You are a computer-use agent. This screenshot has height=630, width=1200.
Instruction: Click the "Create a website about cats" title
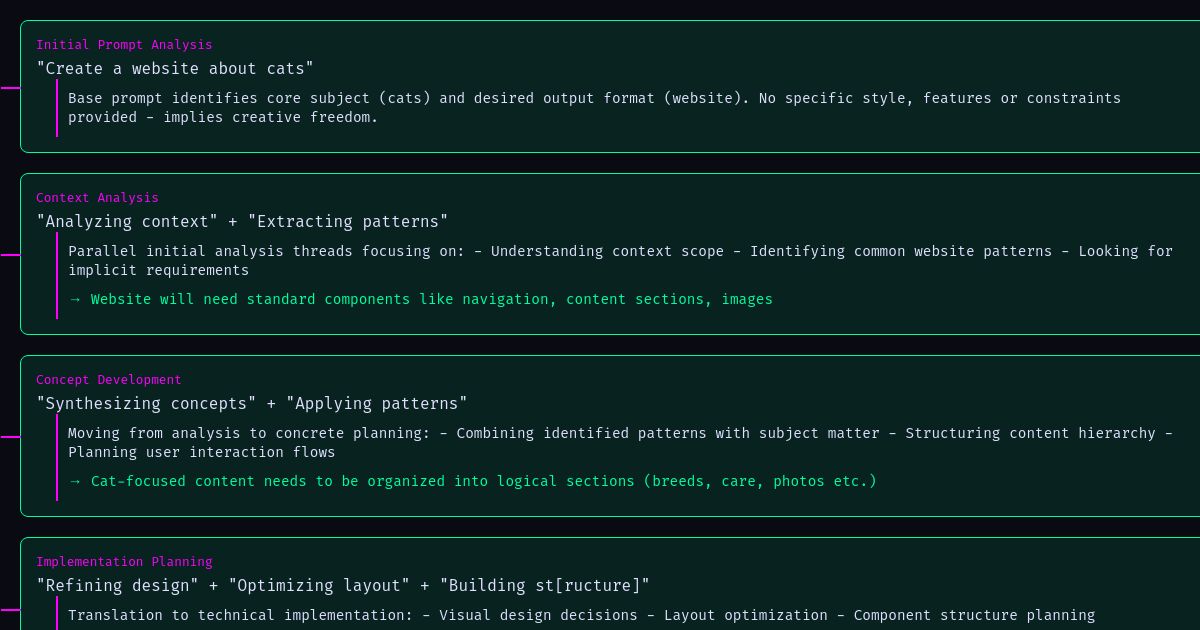pyautogui.click(x=175, y=69)
